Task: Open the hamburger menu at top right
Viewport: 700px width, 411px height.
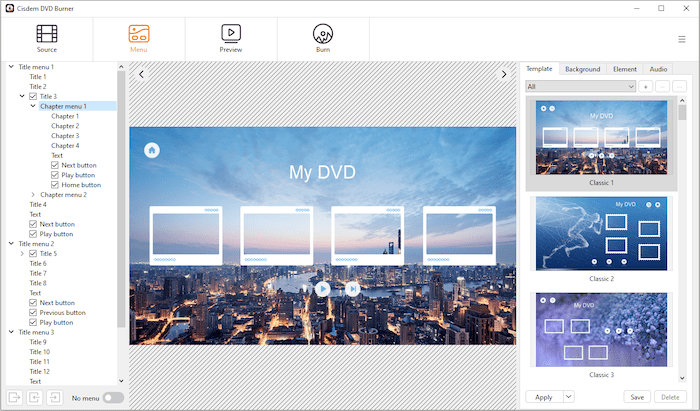Action: click(682, 39)
